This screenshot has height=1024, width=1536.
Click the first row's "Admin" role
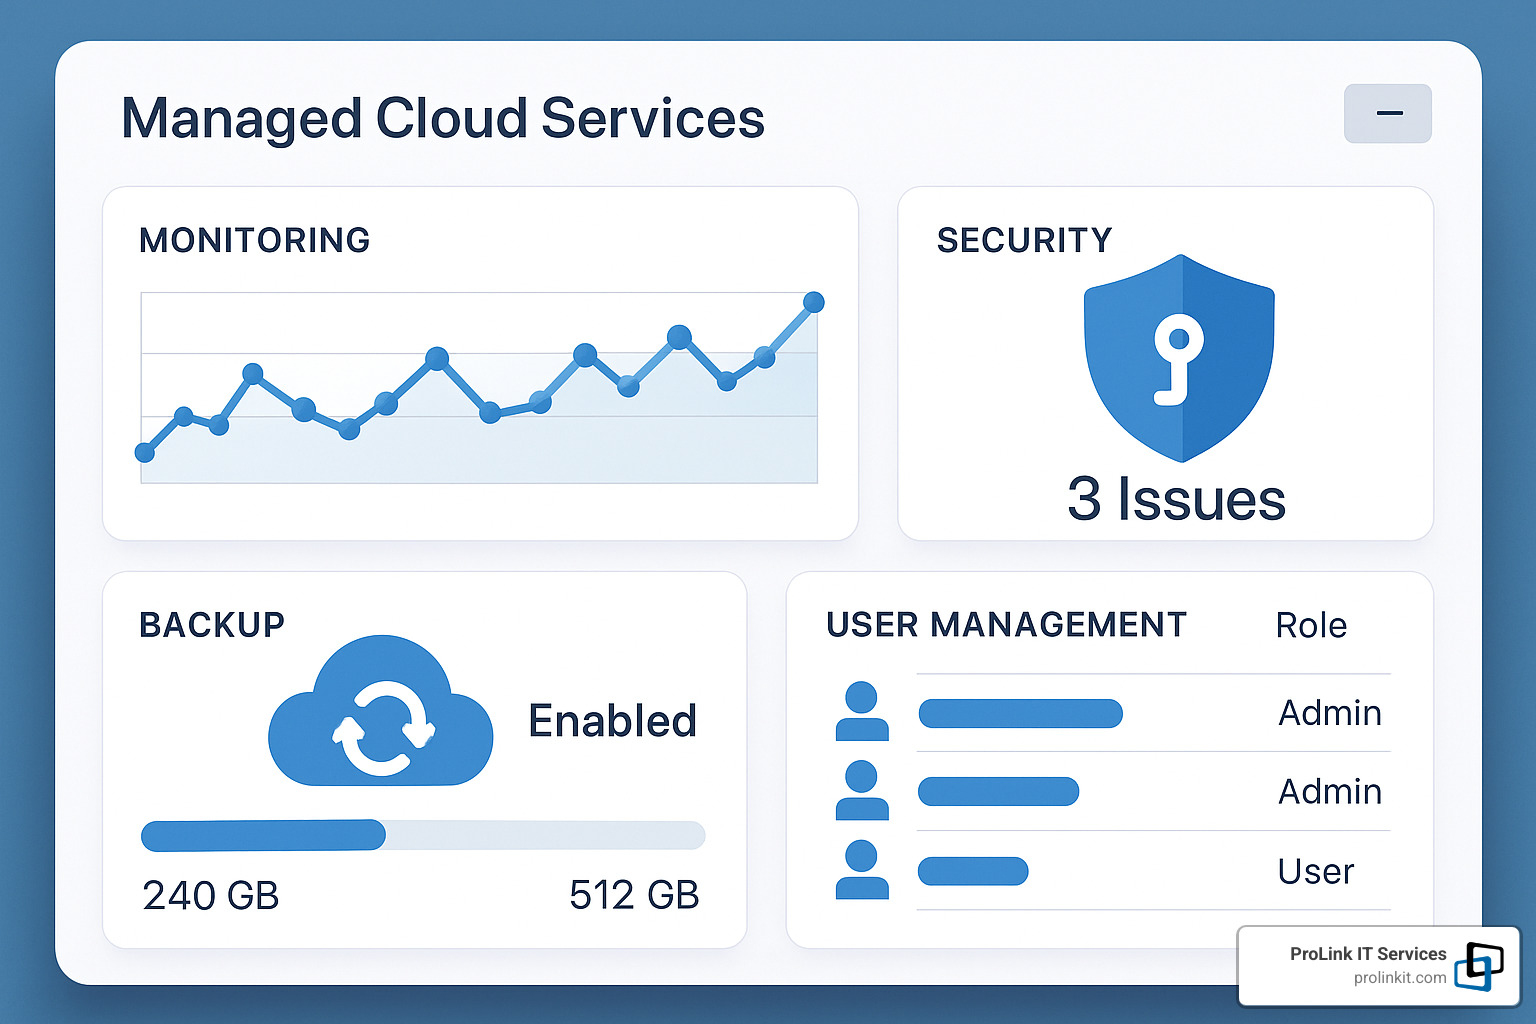point(1330,713)
